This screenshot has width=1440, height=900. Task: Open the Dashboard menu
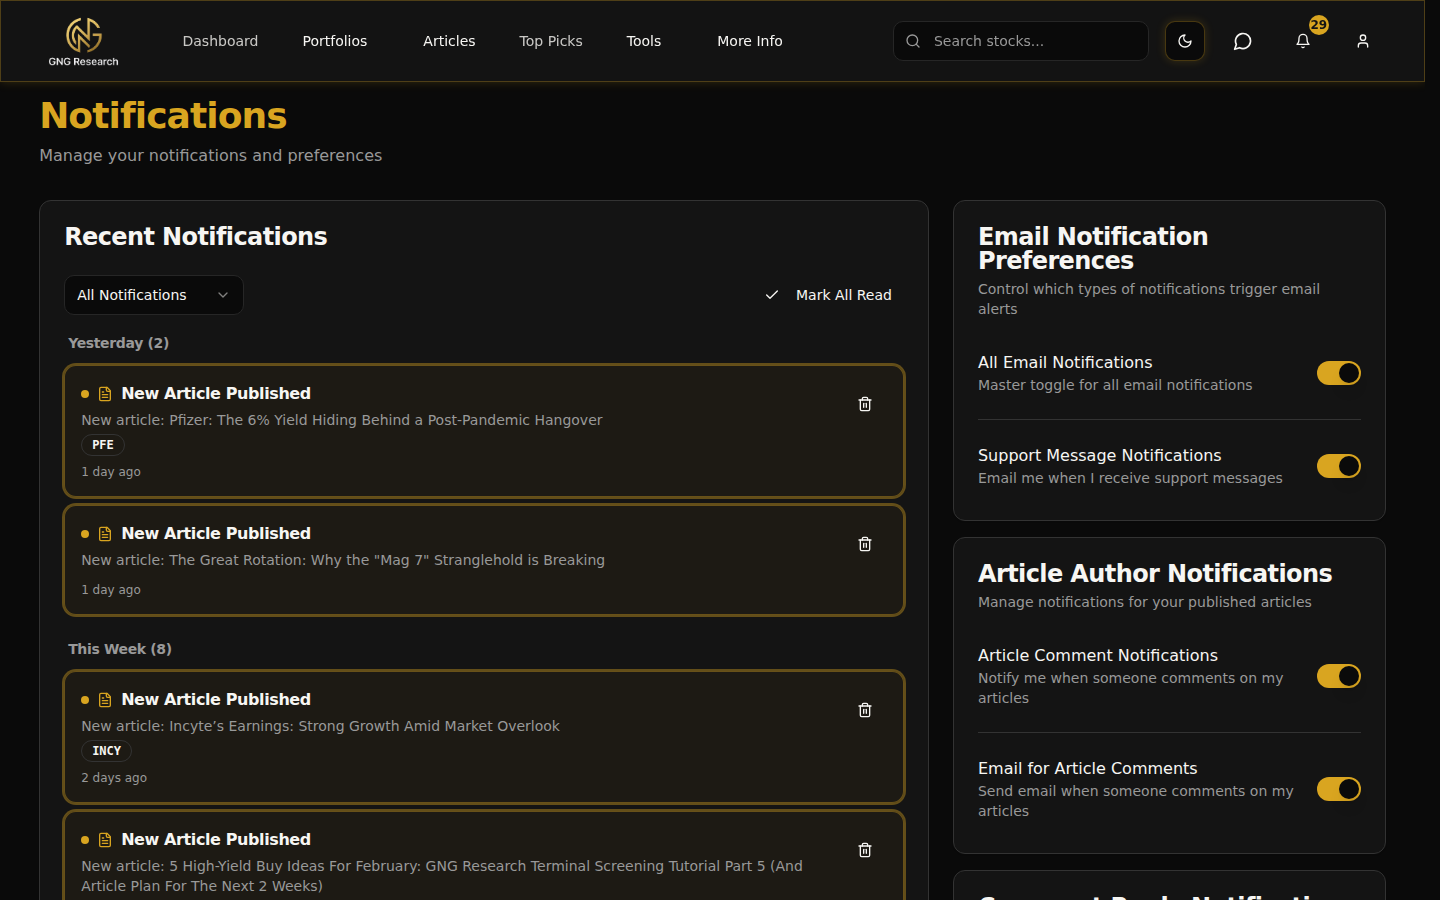[220, 41]
